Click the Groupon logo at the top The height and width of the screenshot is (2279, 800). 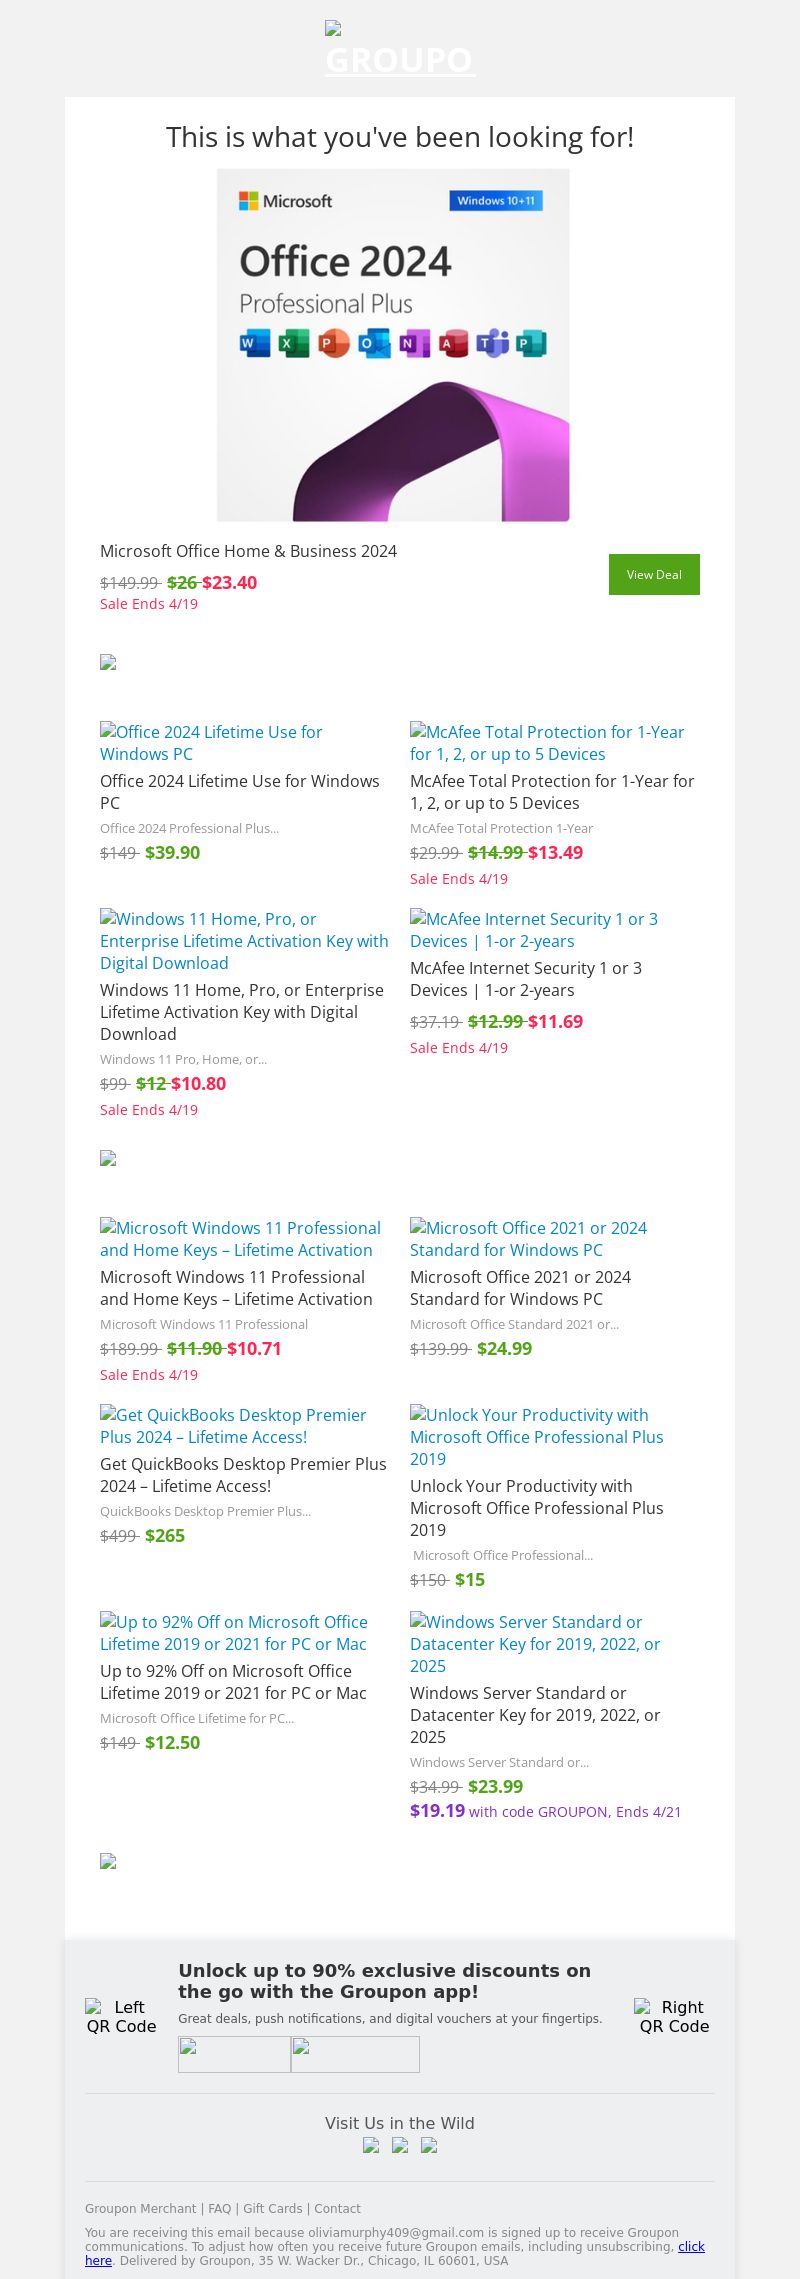pyautogui.click(x=399, y=50)
